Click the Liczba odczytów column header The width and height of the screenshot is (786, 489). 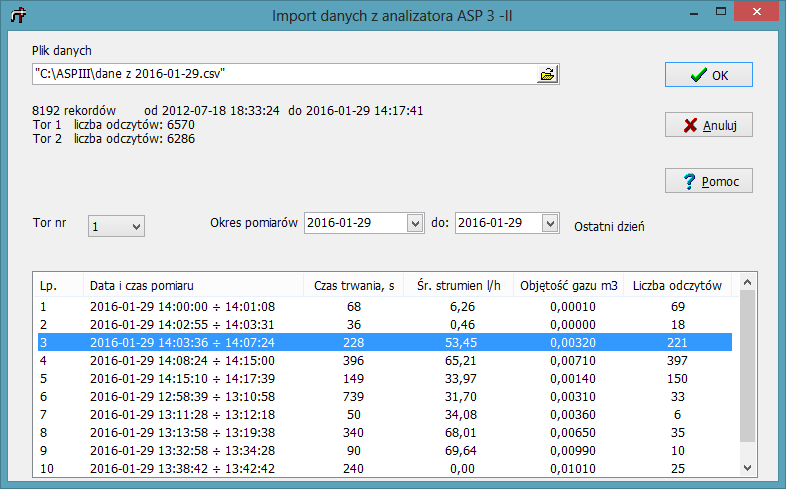coord(677,286)
